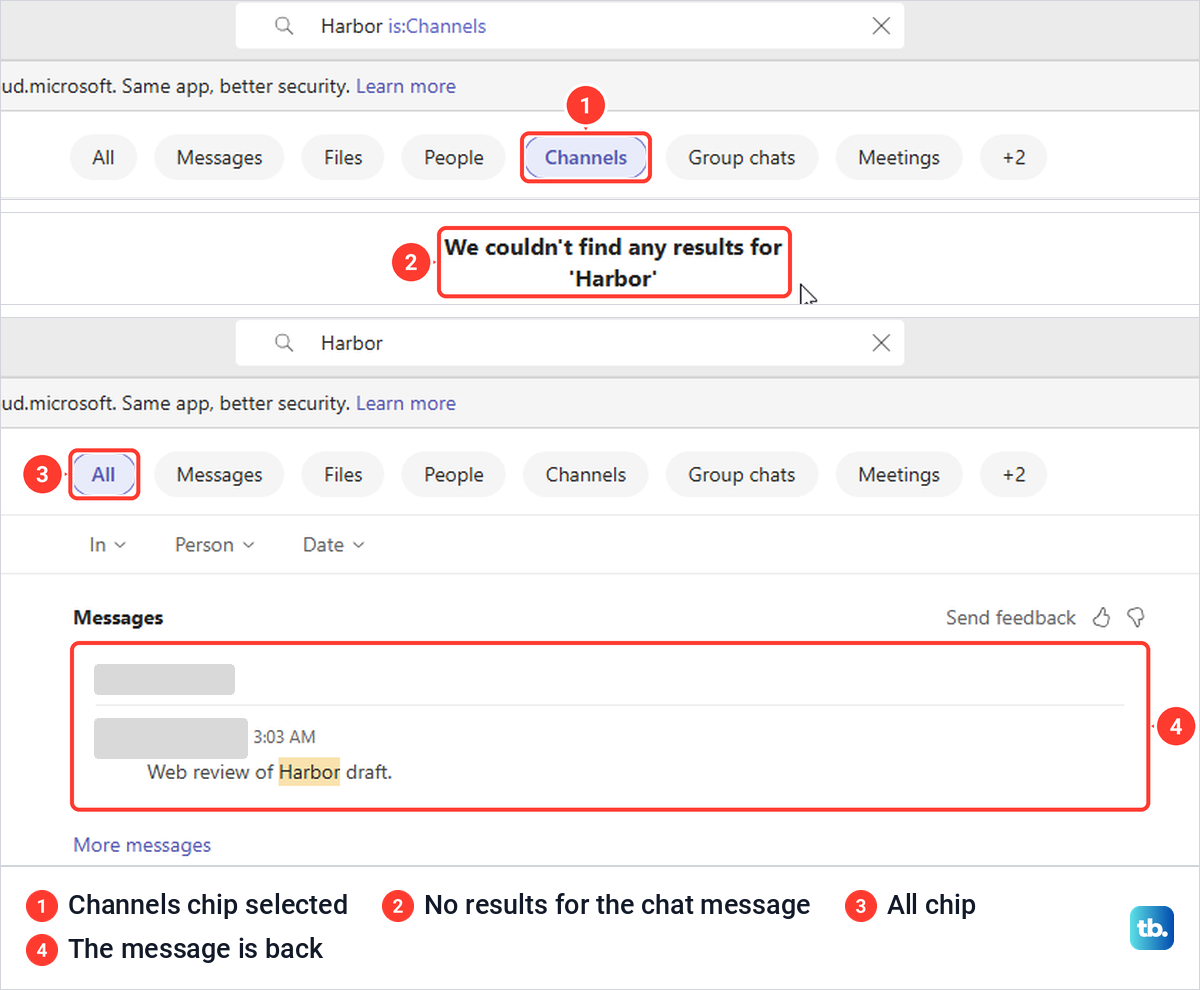Open the 'Person' filter dropdown
1200x990 pixels.
coord(215,545)
